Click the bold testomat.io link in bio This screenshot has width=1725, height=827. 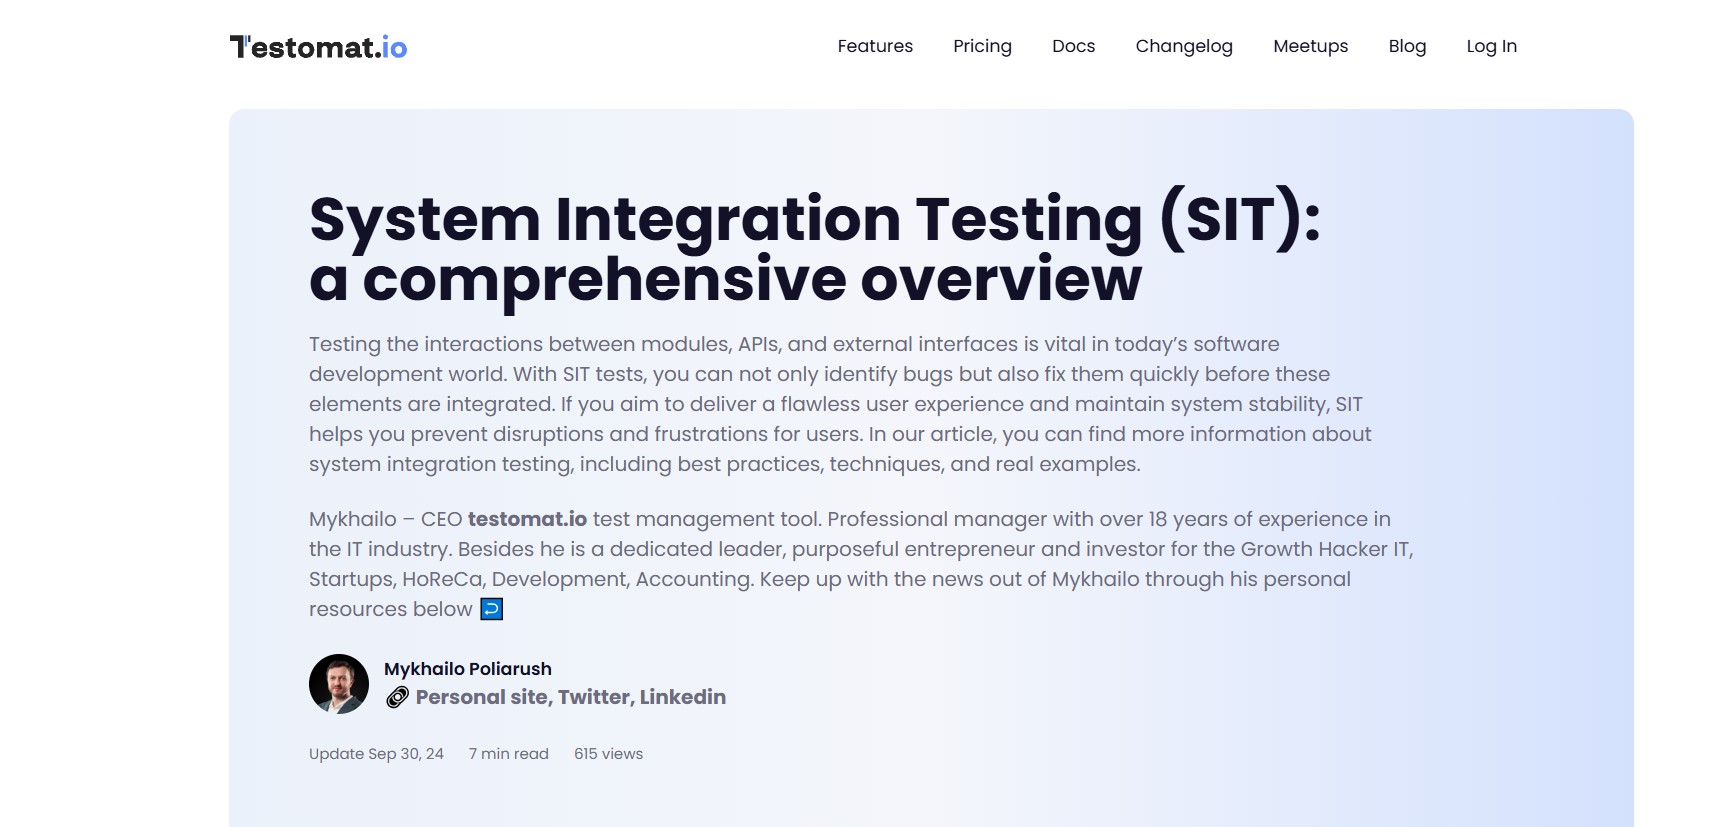click(527, 519)
